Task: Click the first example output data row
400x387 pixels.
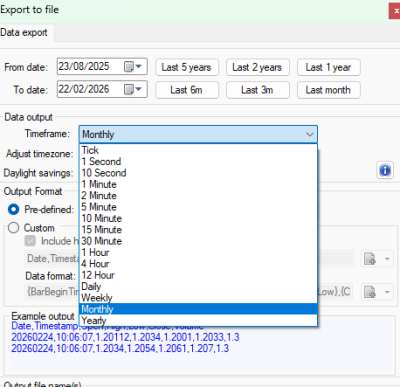Action: 125,337
